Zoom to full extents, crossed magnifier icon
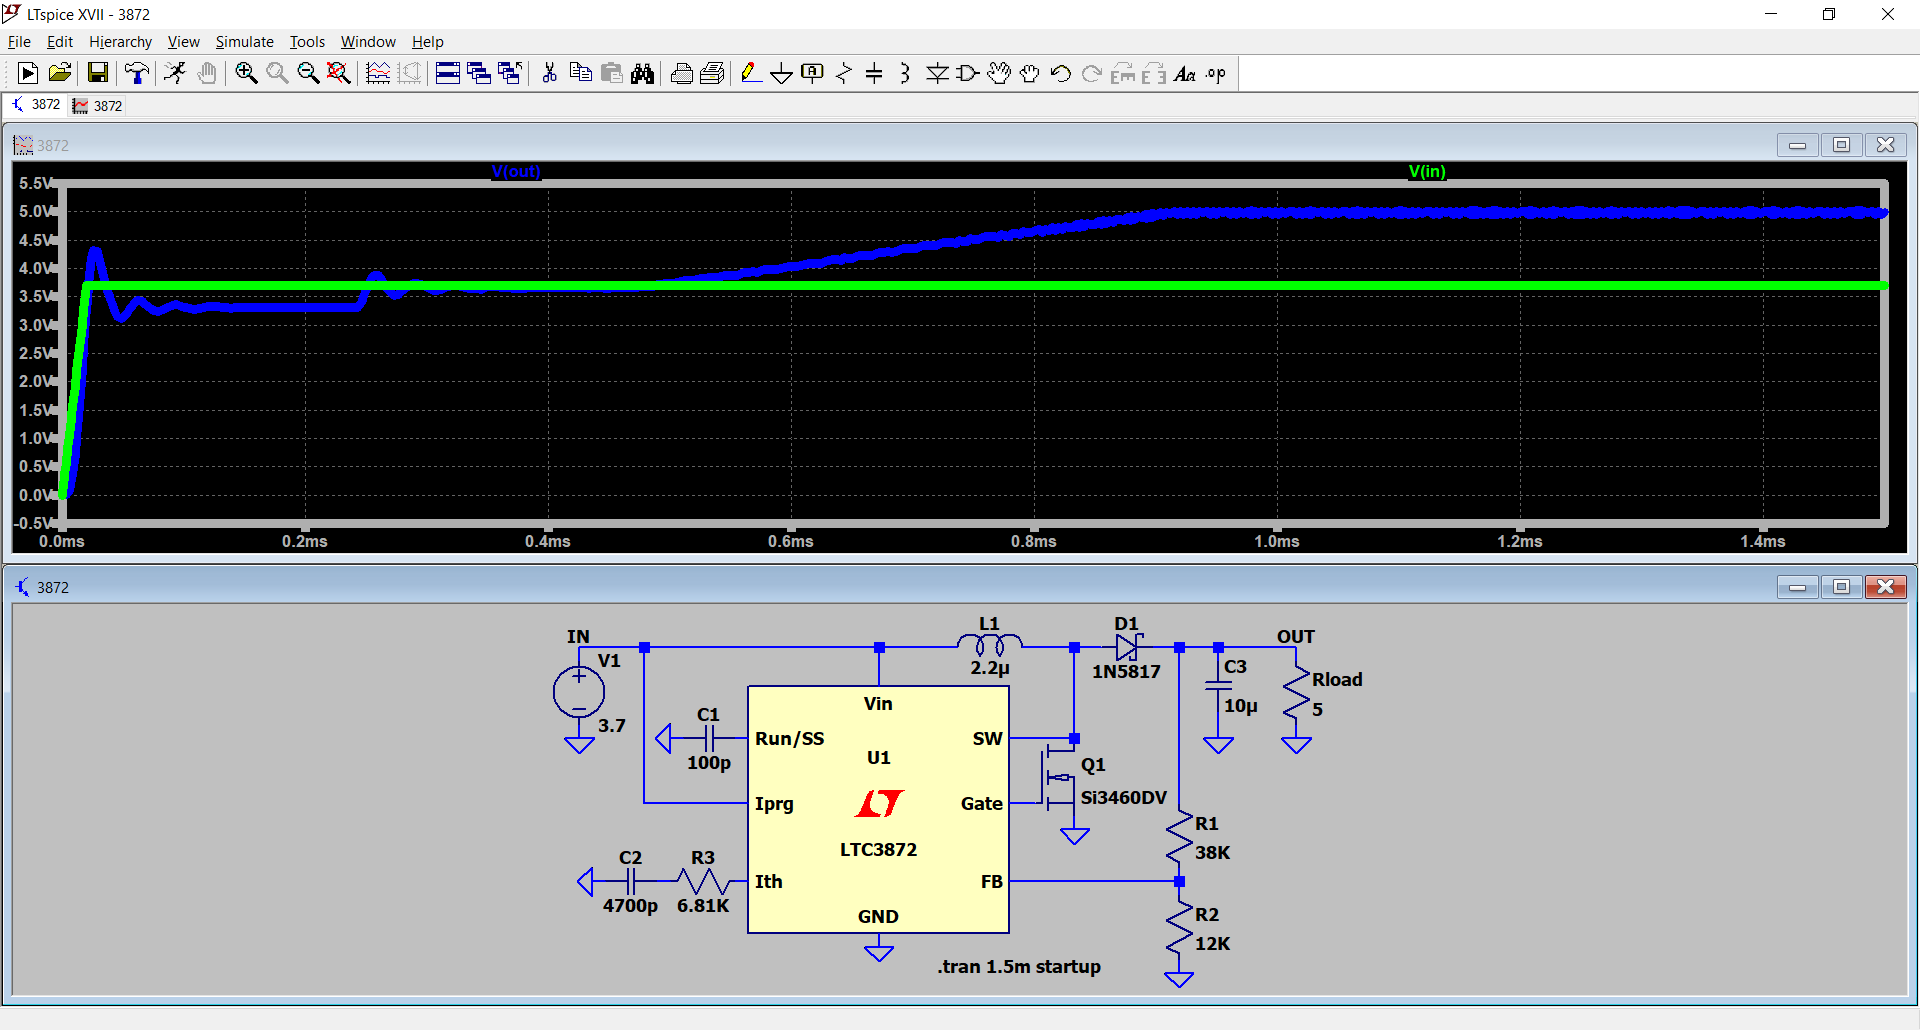 coord(339,73)
